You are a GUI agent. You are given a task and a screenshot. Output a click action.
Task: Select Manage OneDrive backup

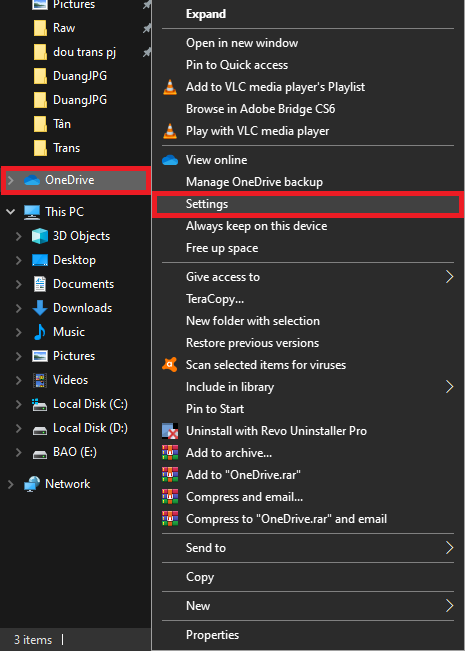click(308, 182)
